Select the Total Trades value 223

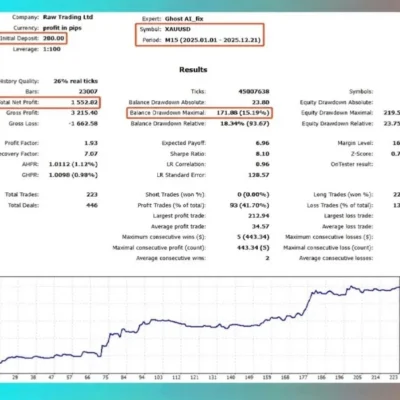pos(92,195)
